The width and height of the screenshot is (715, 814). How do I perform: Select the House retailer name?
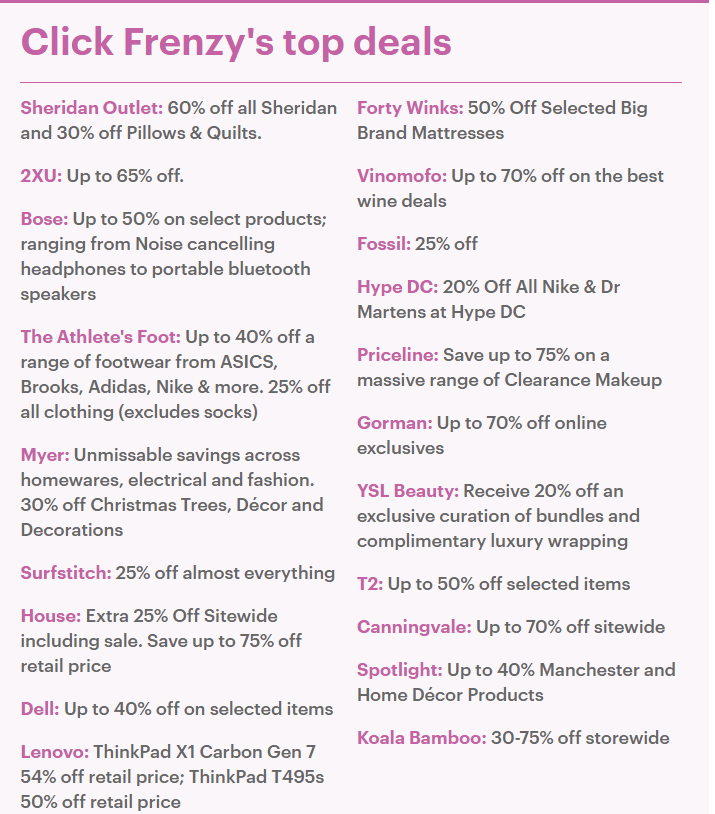(x=51, y=616)
